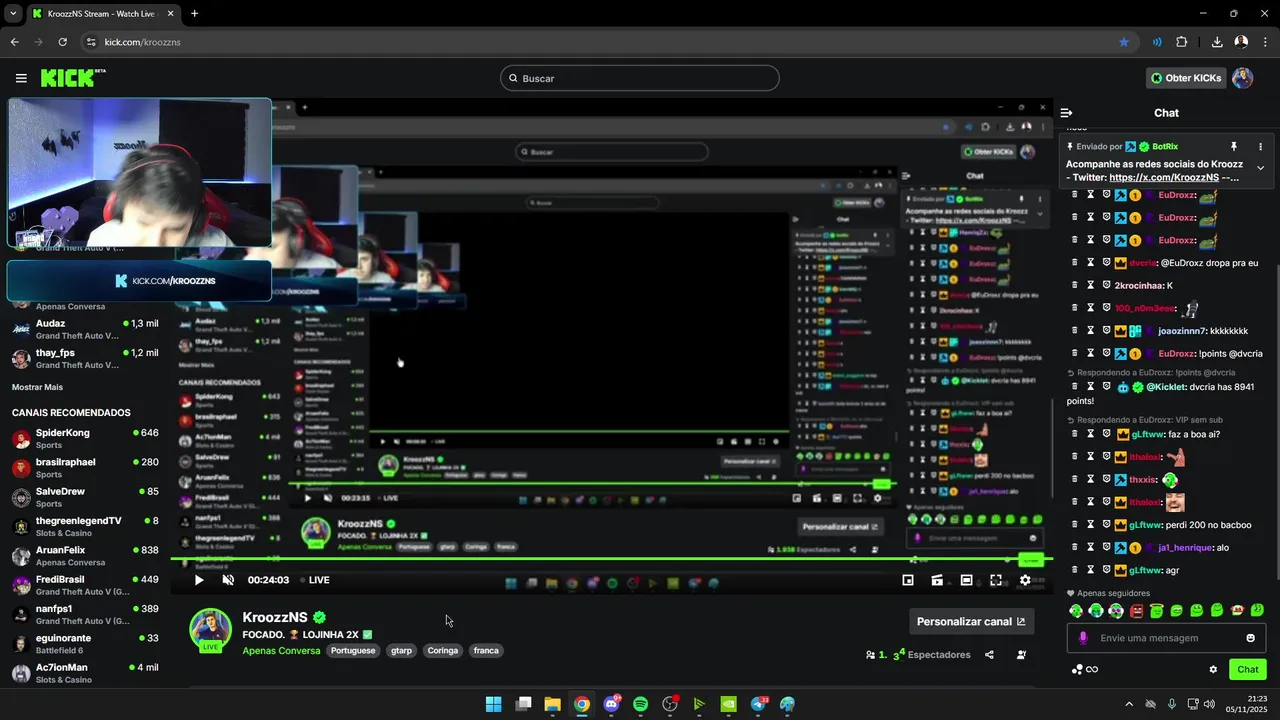The image size is (1280, 720).
Task: Open FrediBrasil recommended channel
Action: point(85,585)
